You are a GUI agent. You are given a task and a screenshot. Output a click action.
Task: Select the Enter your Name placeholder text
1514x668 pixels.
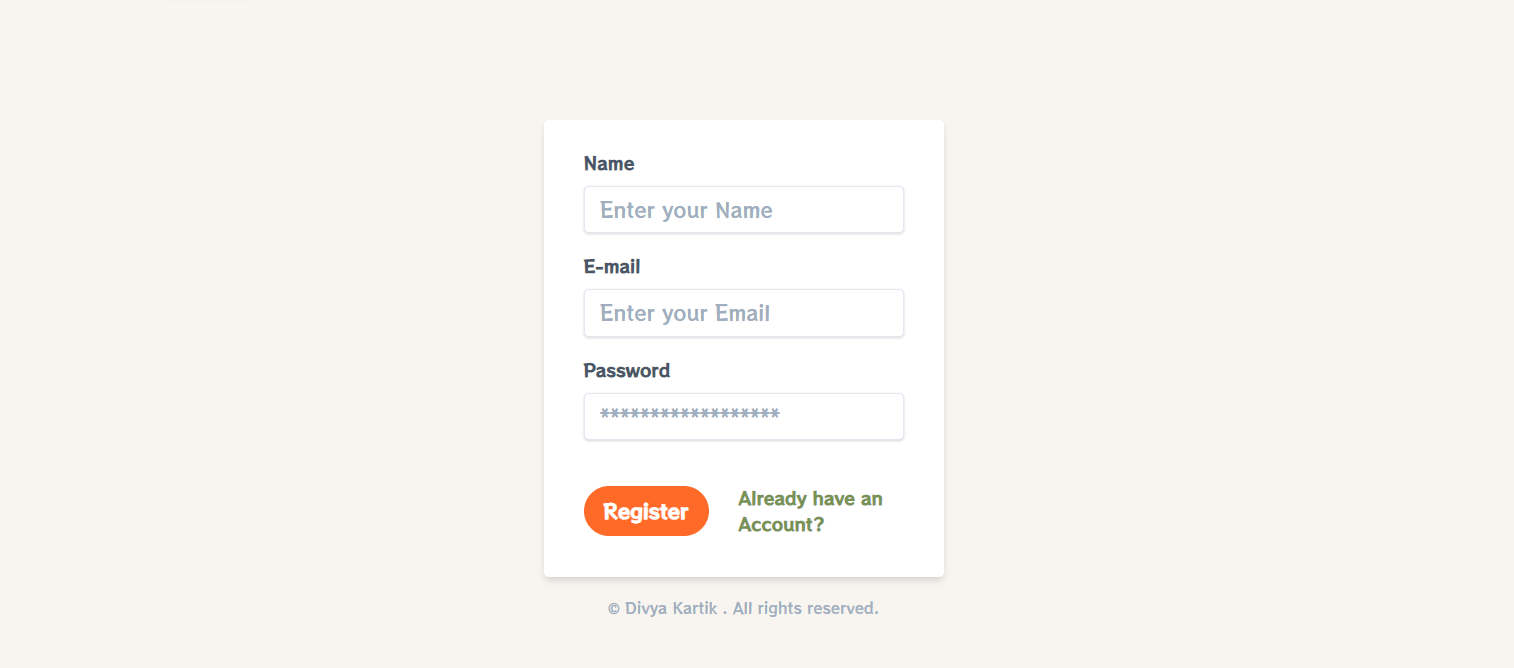[x=686, y=210]
